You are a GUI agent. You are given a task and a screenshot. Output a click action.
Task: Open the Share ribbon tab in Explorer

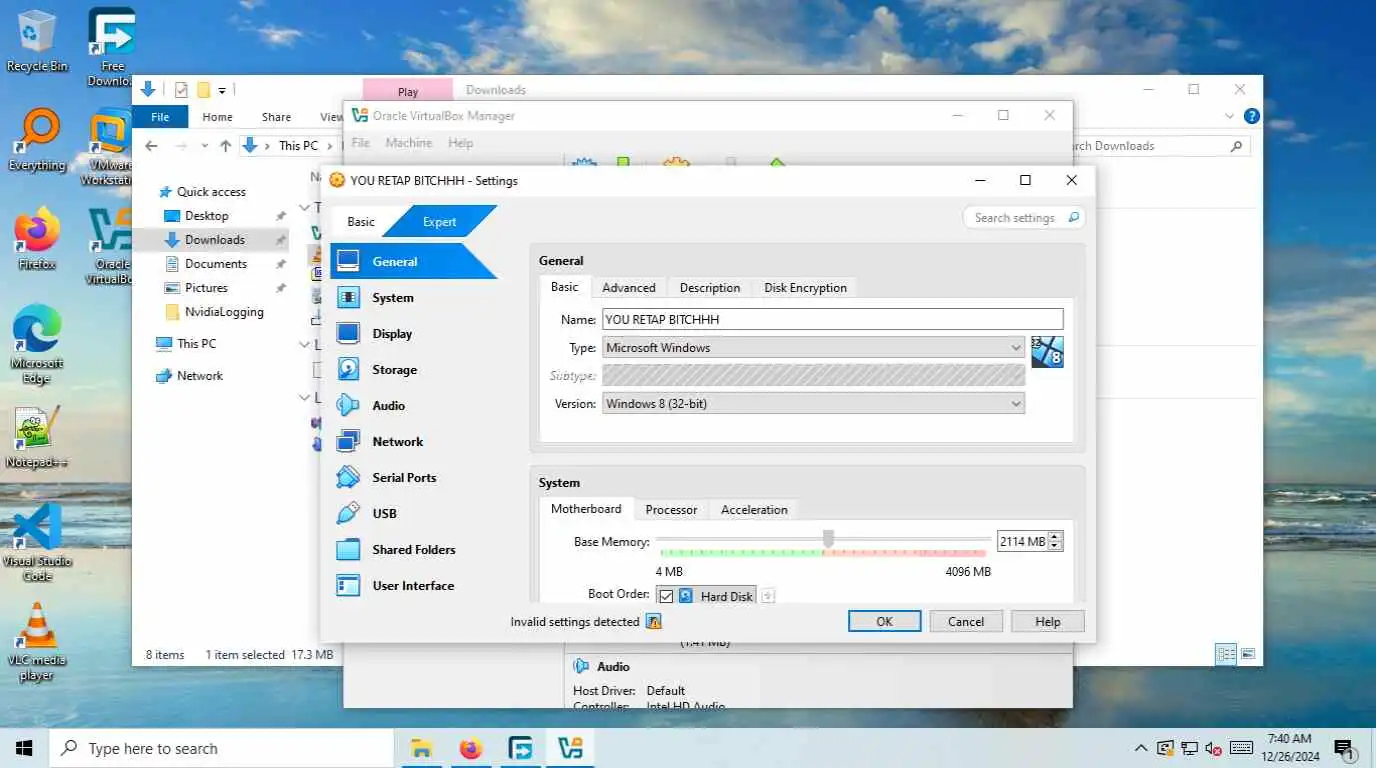tap(276, 117)
